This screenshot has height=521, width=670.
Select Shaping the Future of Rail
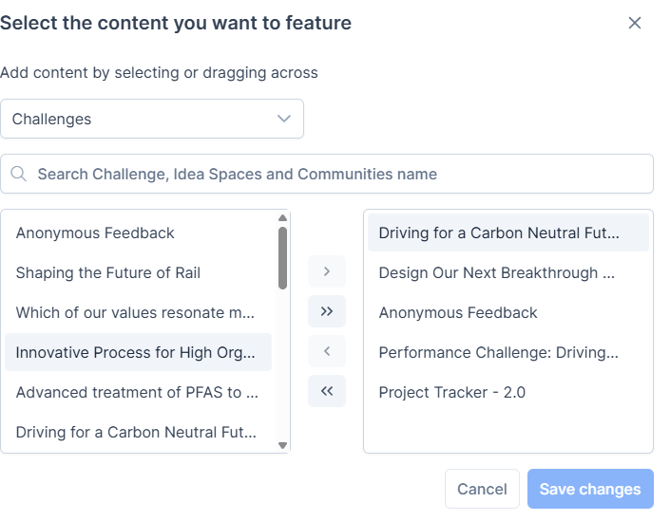108,273
